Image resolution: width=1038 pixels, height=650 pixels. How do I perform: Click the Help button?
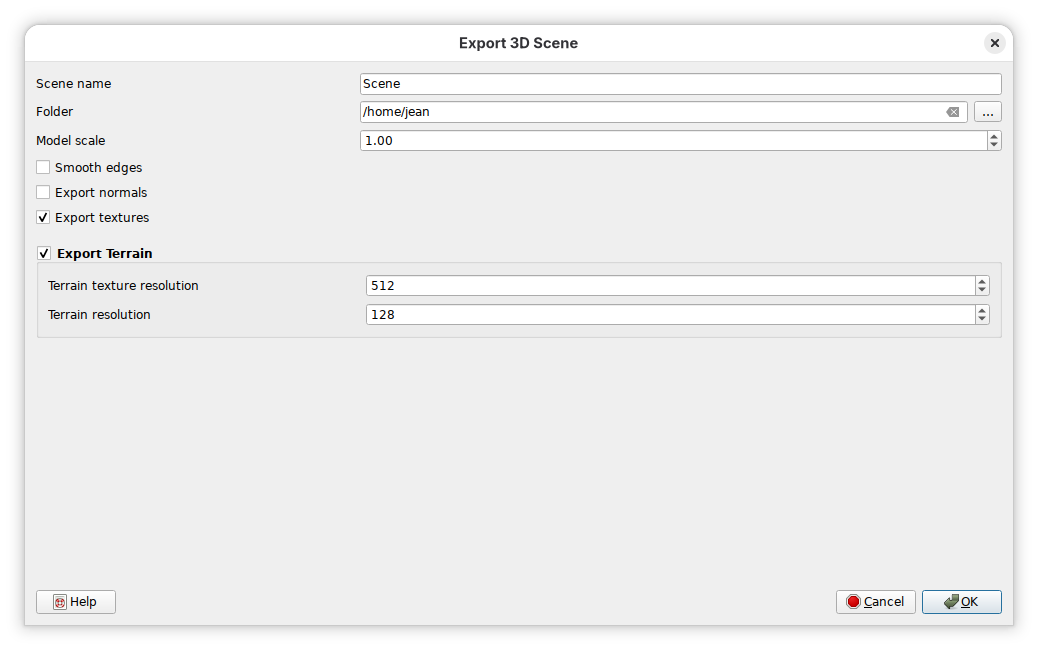[x=76, y=602]
